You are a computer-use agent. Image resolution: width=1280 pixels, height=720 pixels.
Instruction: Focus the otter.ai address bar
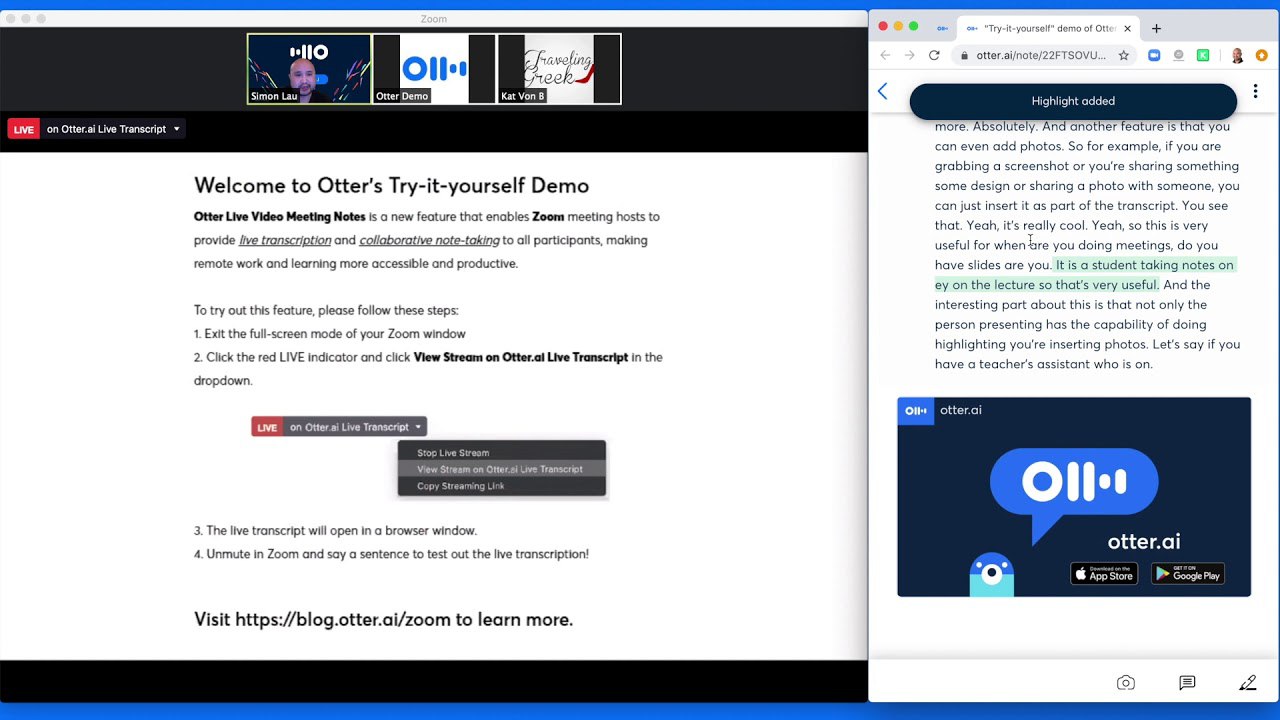point(1041,55)
